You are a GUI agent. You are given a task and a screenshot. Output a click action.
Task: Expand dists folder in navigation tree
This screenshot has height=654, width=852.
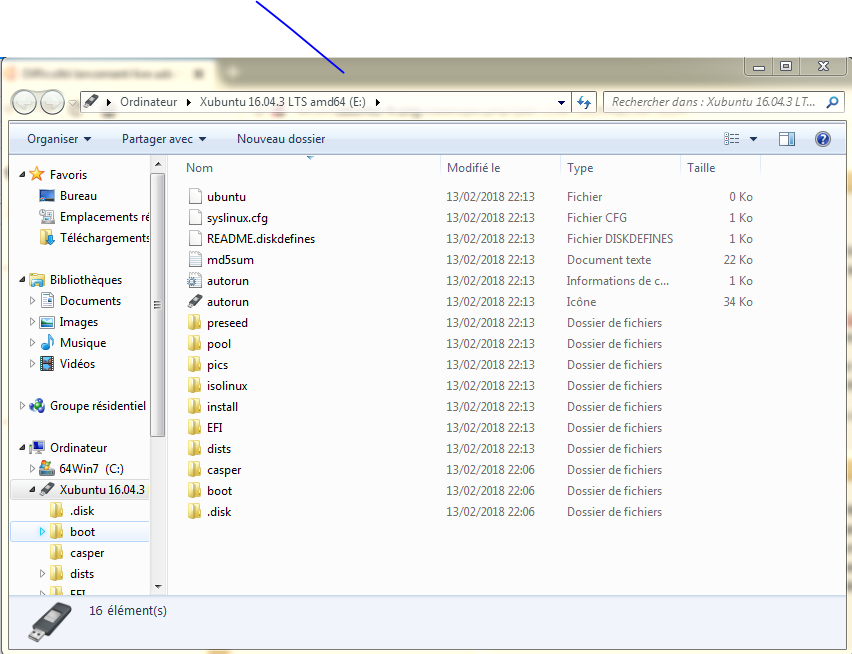point(42,574)
